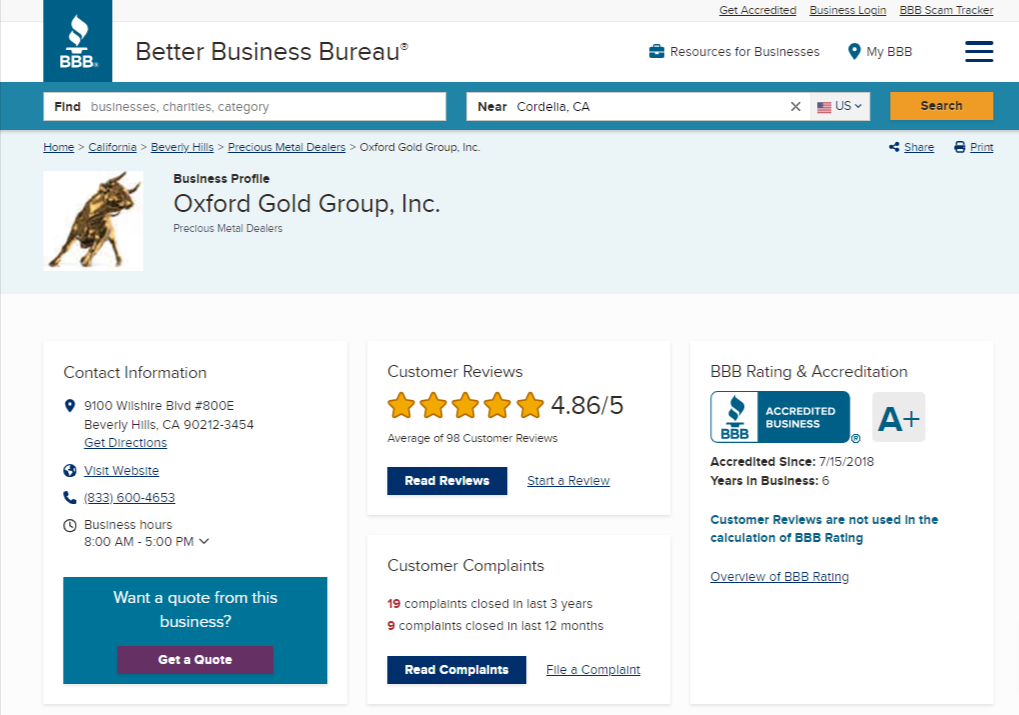1019x715 pixels.
Task: Click the My BBB location pin icon
Action: coord(854,51)
